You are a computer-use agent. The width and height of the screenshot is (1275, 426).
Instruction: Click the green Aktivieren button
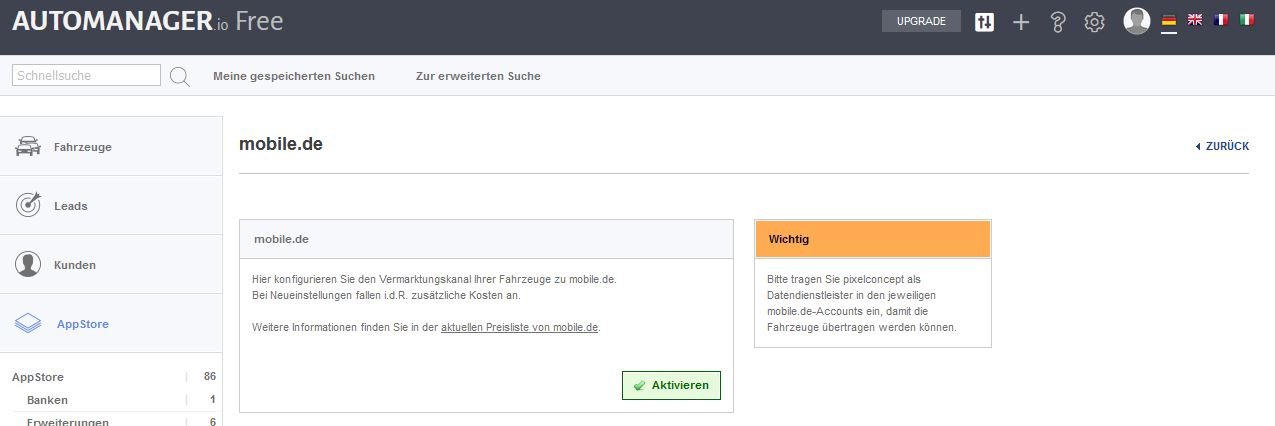pyautogui.click(x=671, y=385)
